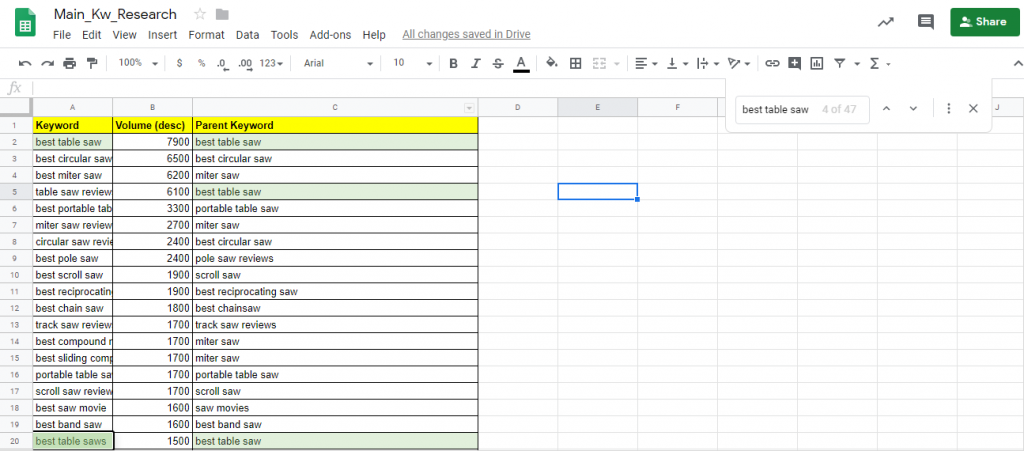The image size is (1024, 451).
Task: Click the find text field
Action: pyautogui.click(x=803, y=110)
